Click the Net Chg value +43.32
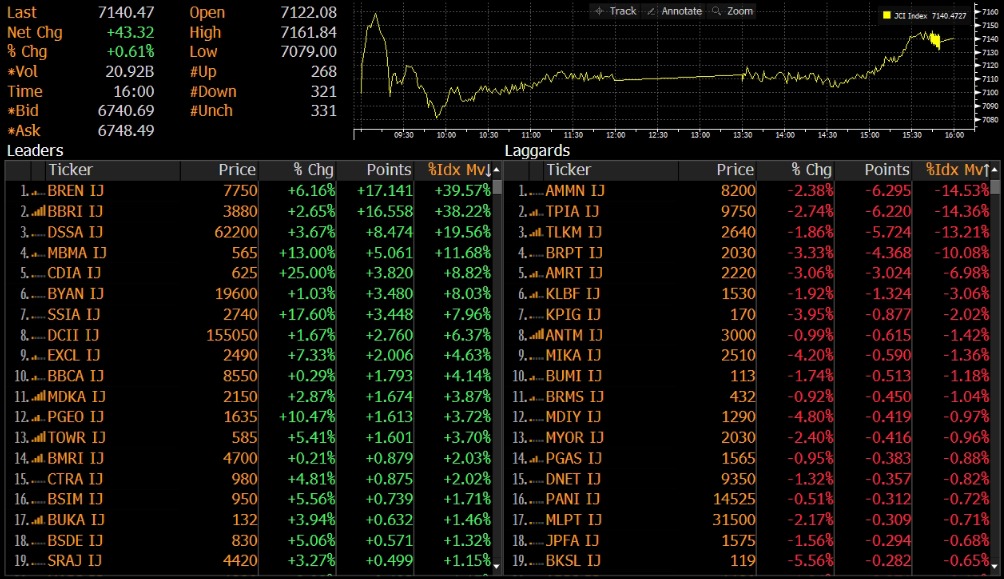This screenshot has width=1004, height=579. pos(130,32)
